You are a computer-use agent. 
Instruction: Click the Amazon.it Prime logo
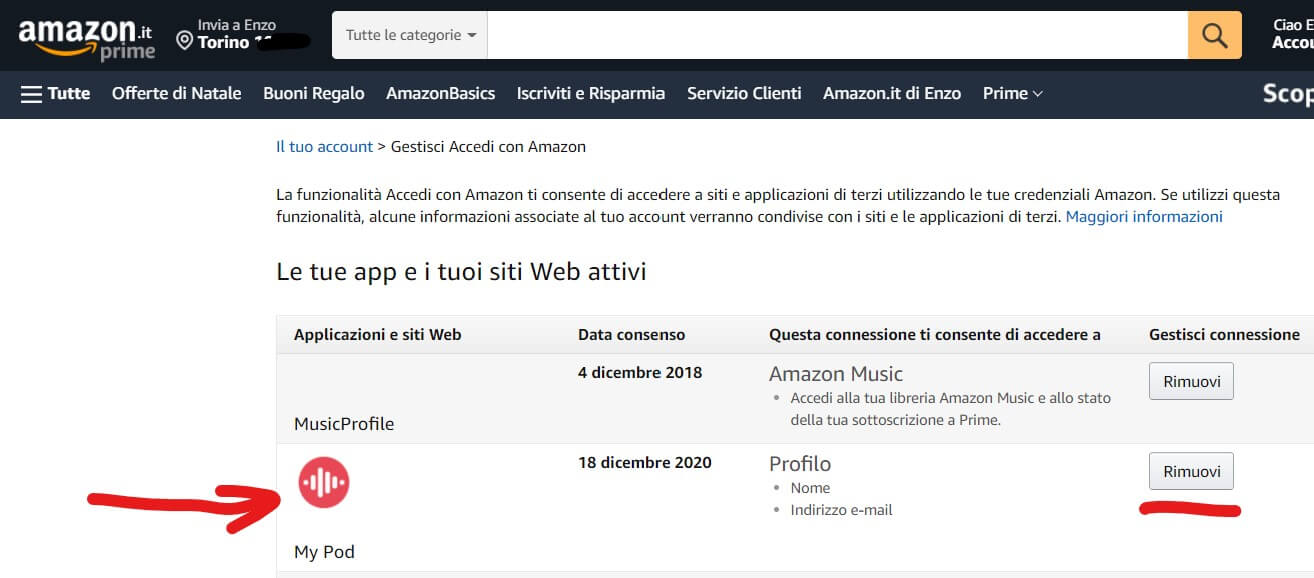click(x=87, y=36)
